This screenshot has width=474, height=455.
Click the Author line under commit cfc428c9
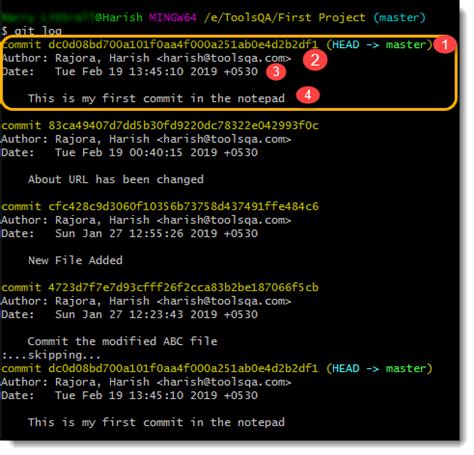[x=146, y=220]
